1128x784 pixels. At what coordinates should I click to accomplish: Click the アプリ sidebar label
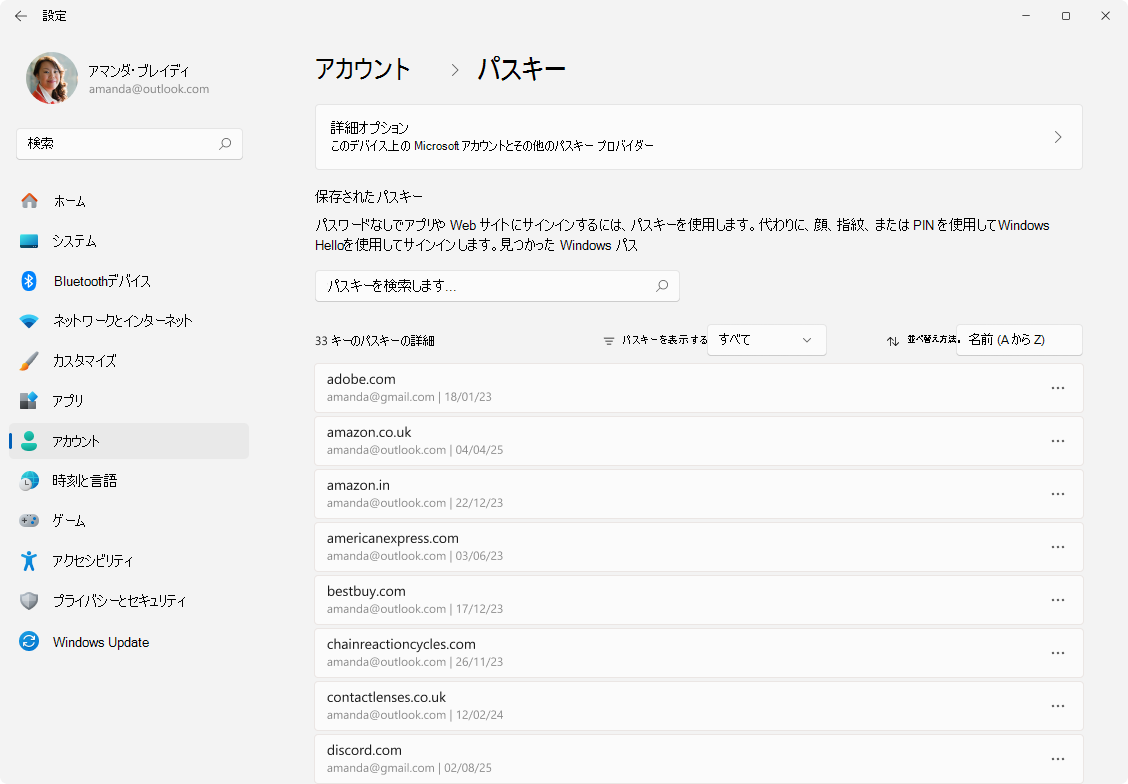[68, 401]
